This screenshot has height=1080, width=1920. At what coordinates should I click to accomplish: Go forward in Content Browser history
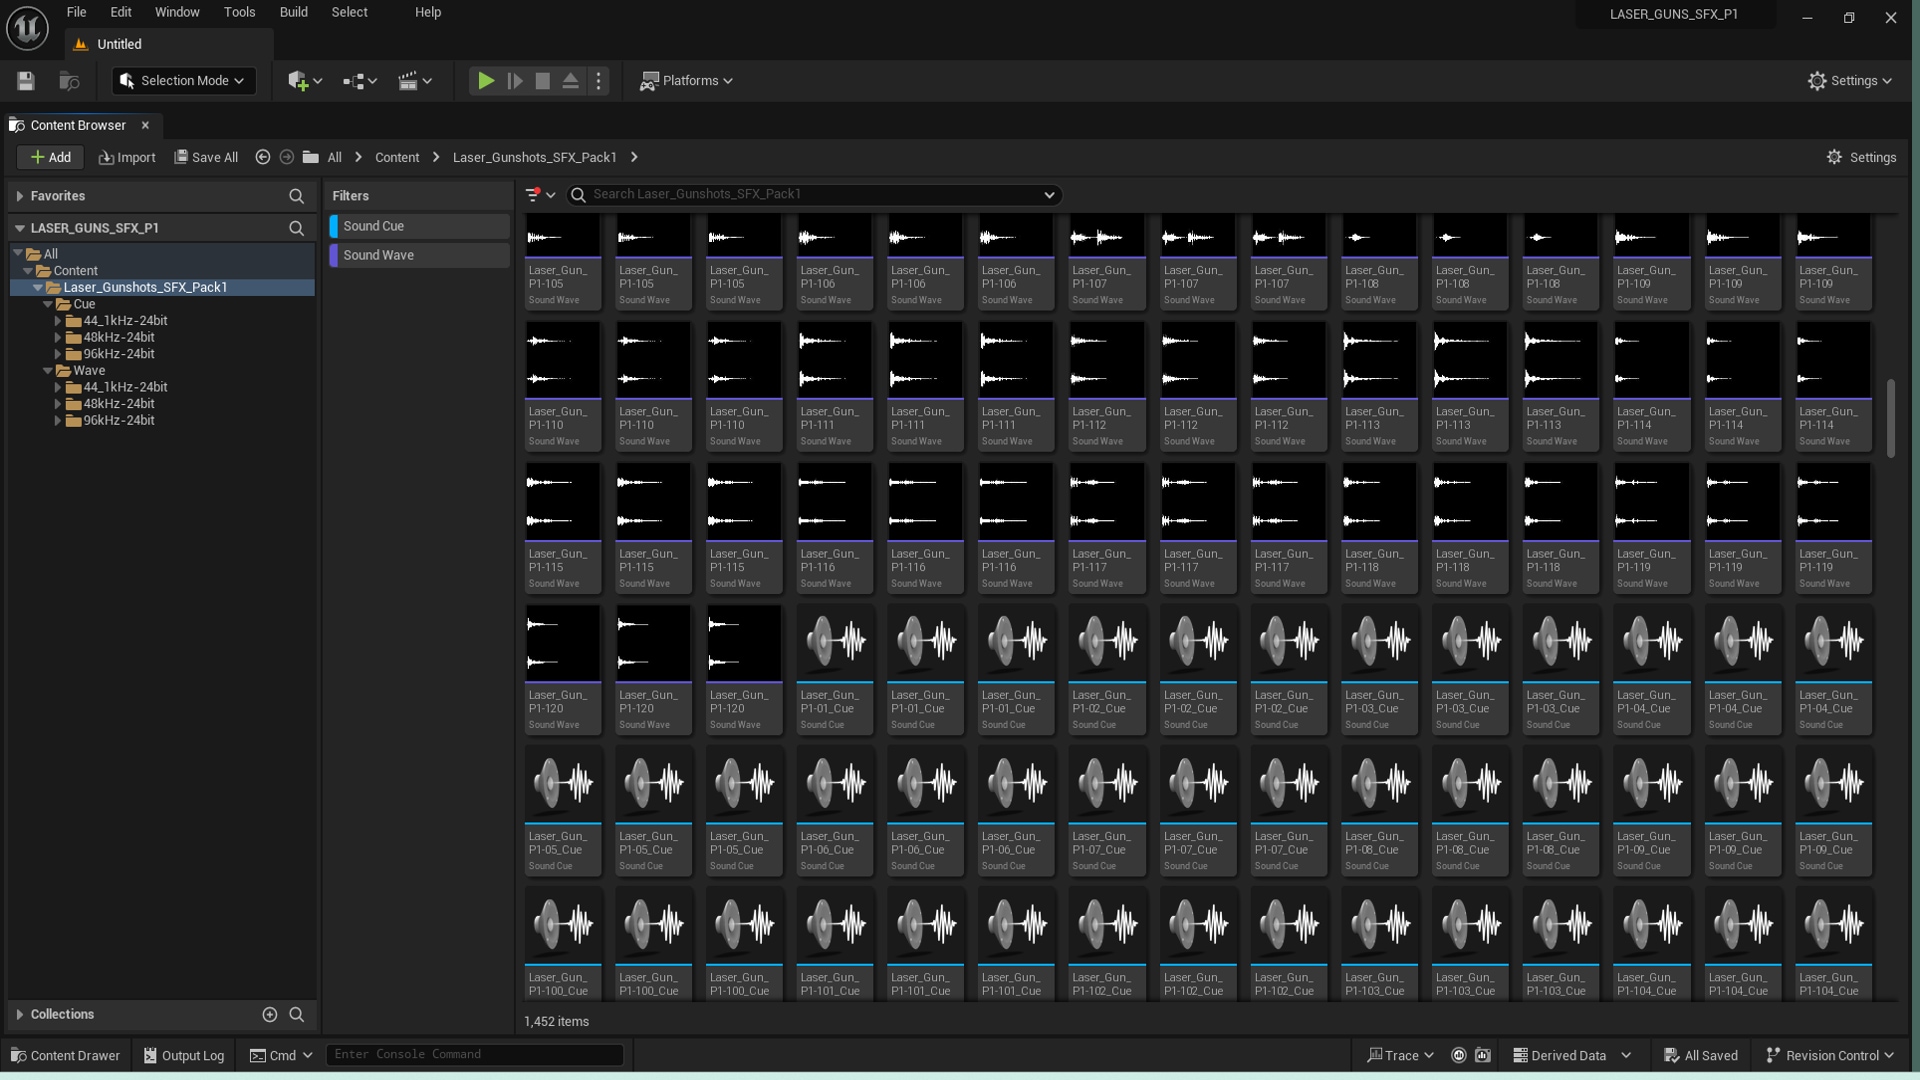tap(287, 157)
